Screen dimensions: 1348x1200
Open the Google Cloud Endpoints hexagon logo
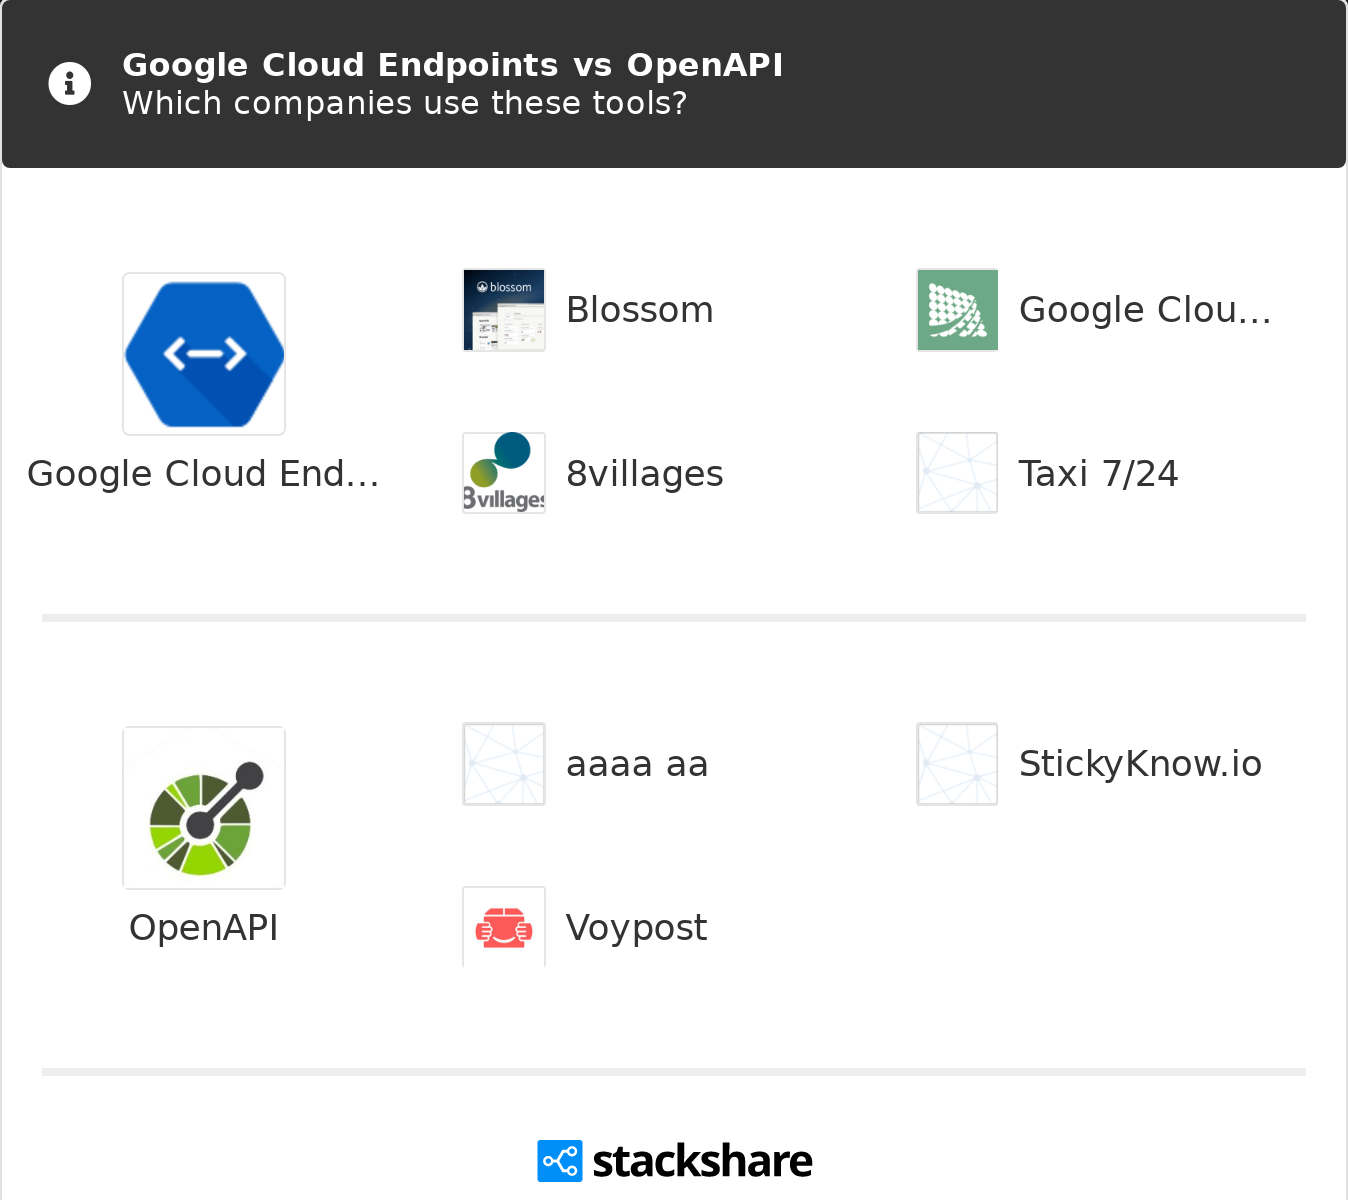click(204, 354)
